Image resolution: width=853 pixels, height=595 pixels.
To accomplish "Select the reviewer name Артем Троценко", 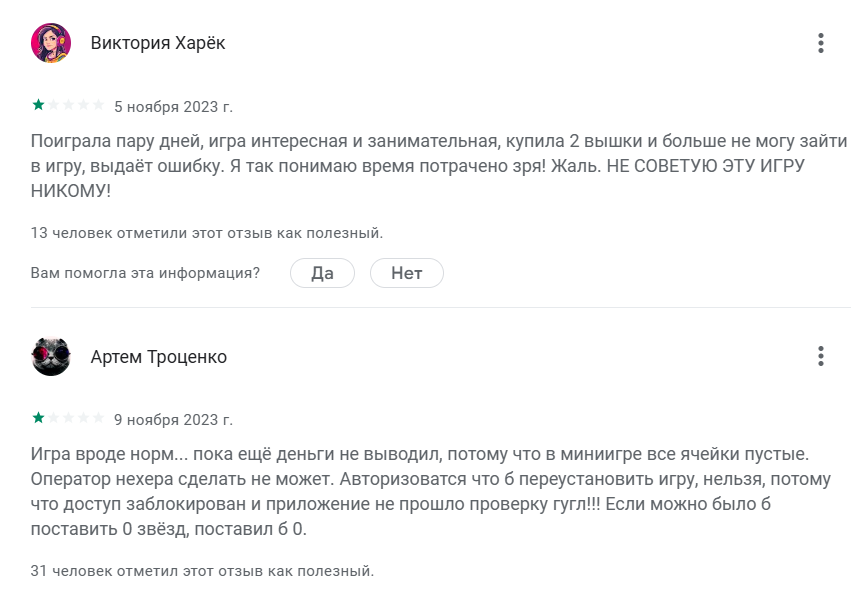I will coord(159,357).
